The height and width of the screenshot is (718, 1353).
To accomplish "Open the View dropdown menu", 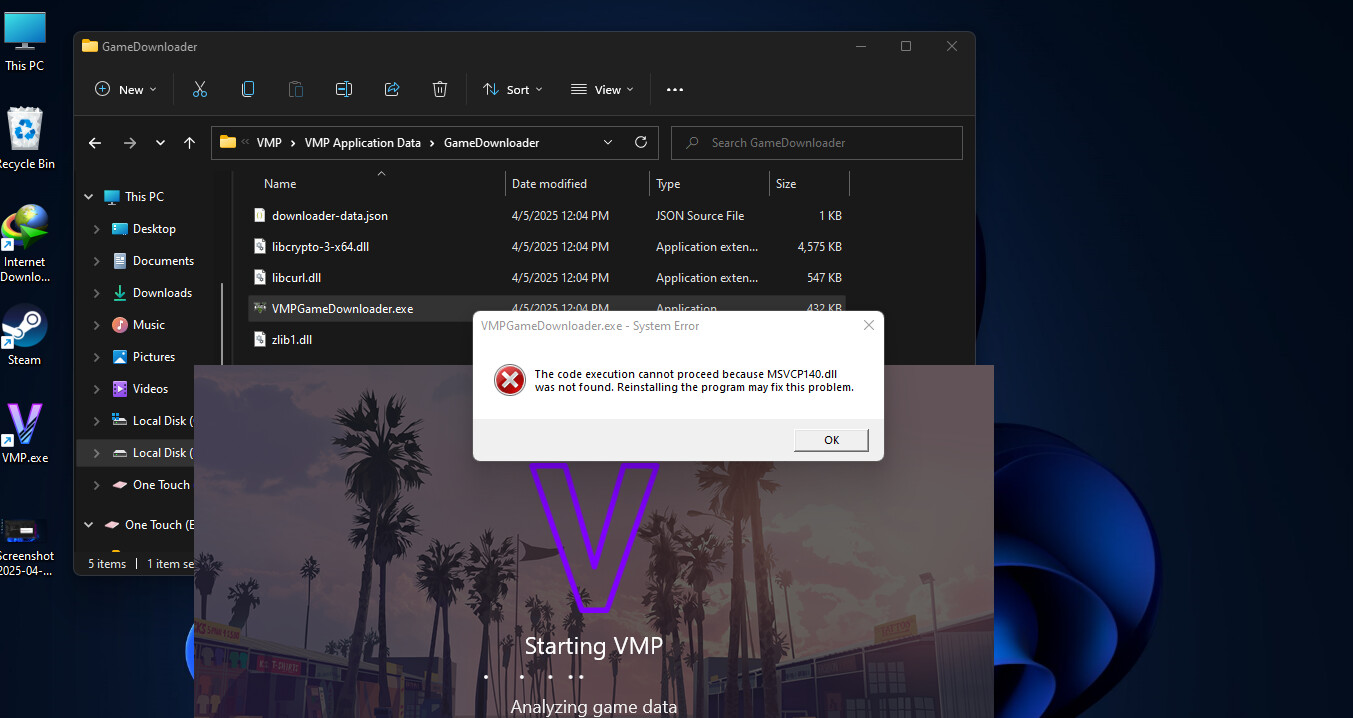I will [602, 89].
